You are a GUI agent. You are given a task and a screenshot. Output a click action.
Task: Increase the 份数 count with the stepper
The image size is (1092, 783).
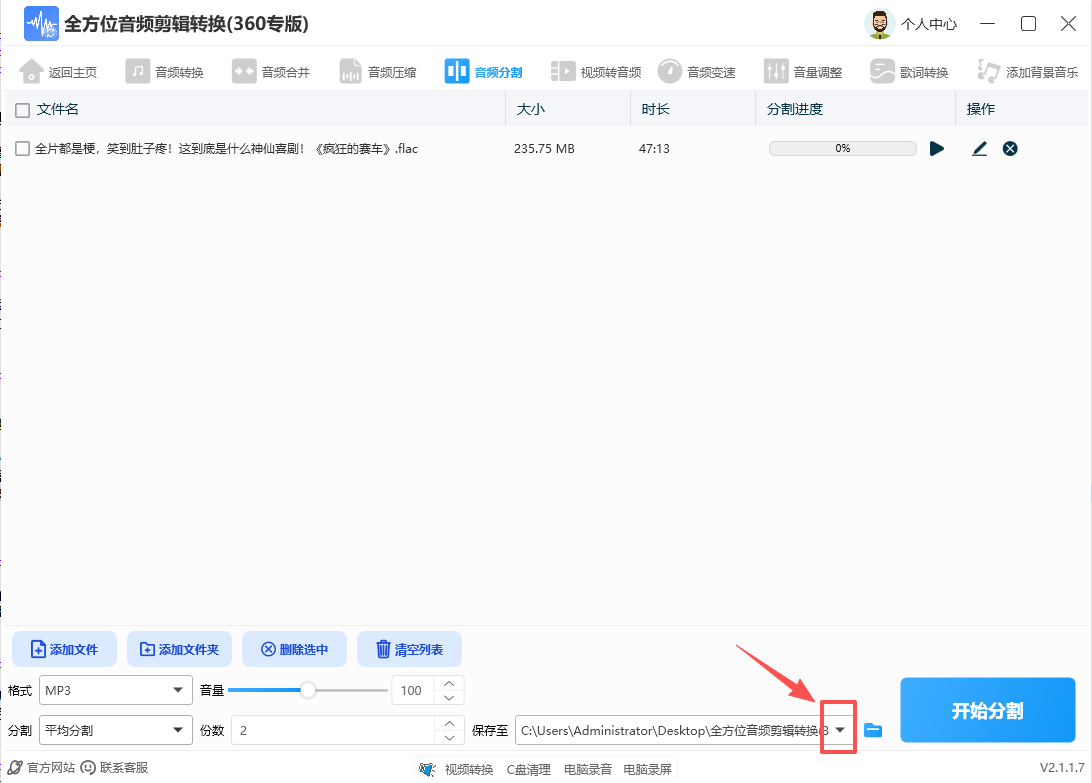pyautogui.click(x=449, y=724)
